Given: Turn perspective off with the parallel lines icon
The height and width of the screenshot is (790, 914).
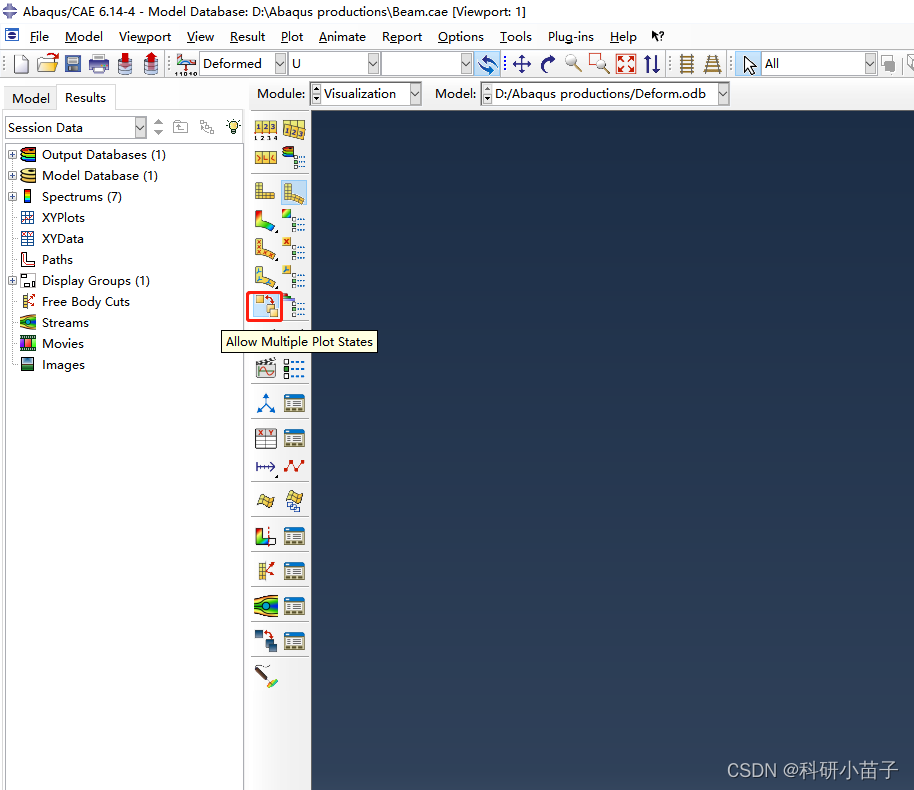Looking at the screenshot, I should click(687, 64).
